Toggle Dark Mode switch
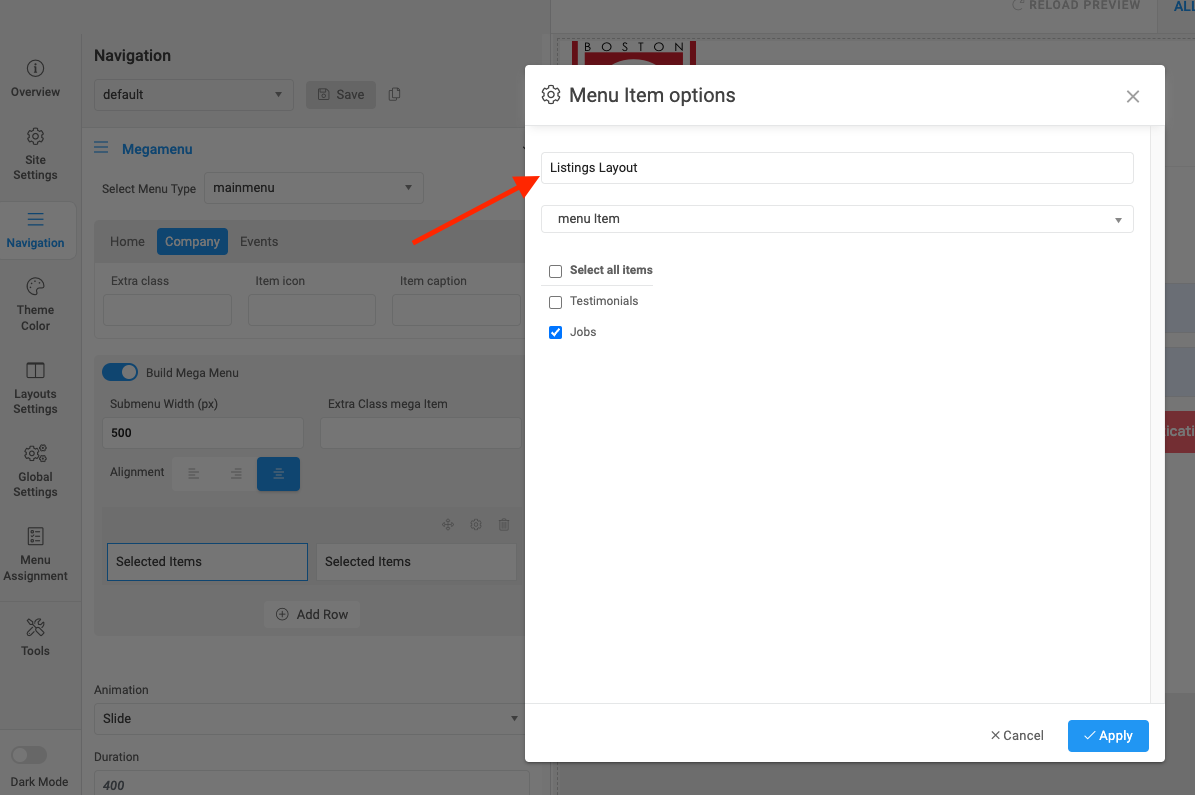 tap(29, 755)
